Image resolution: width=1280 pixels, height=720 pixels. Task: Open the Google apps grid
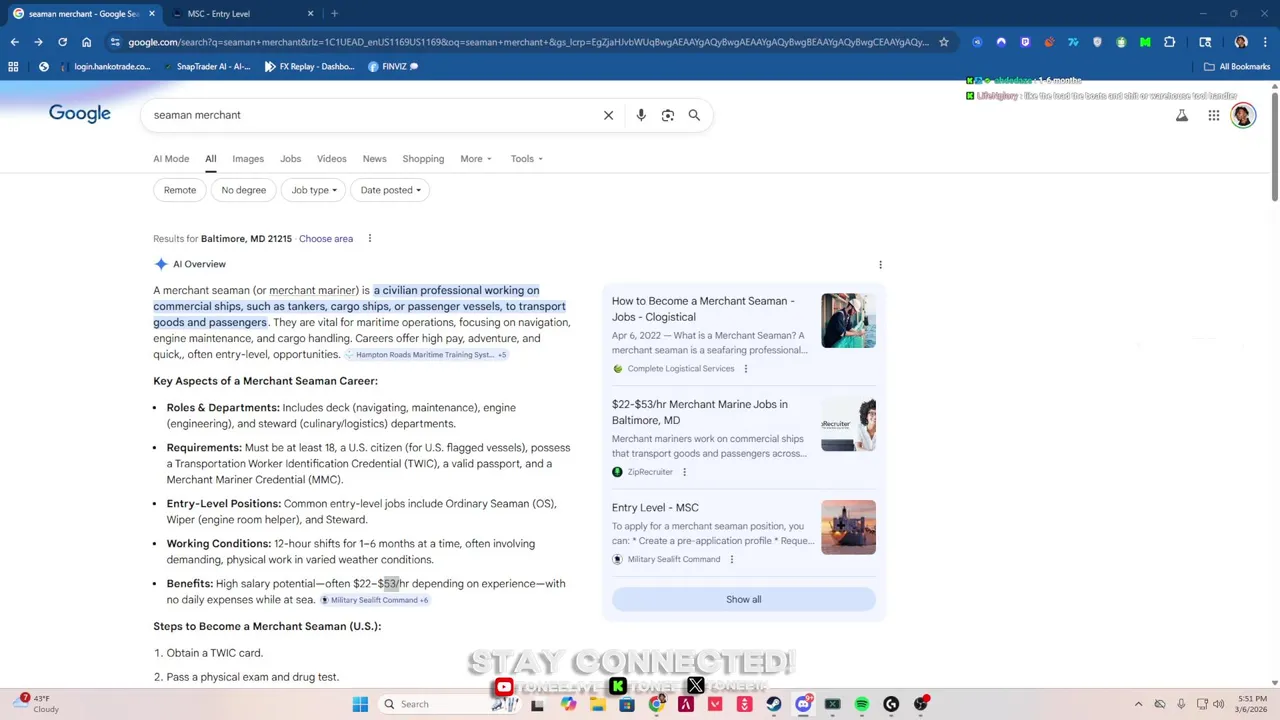tap(1213, 115)
